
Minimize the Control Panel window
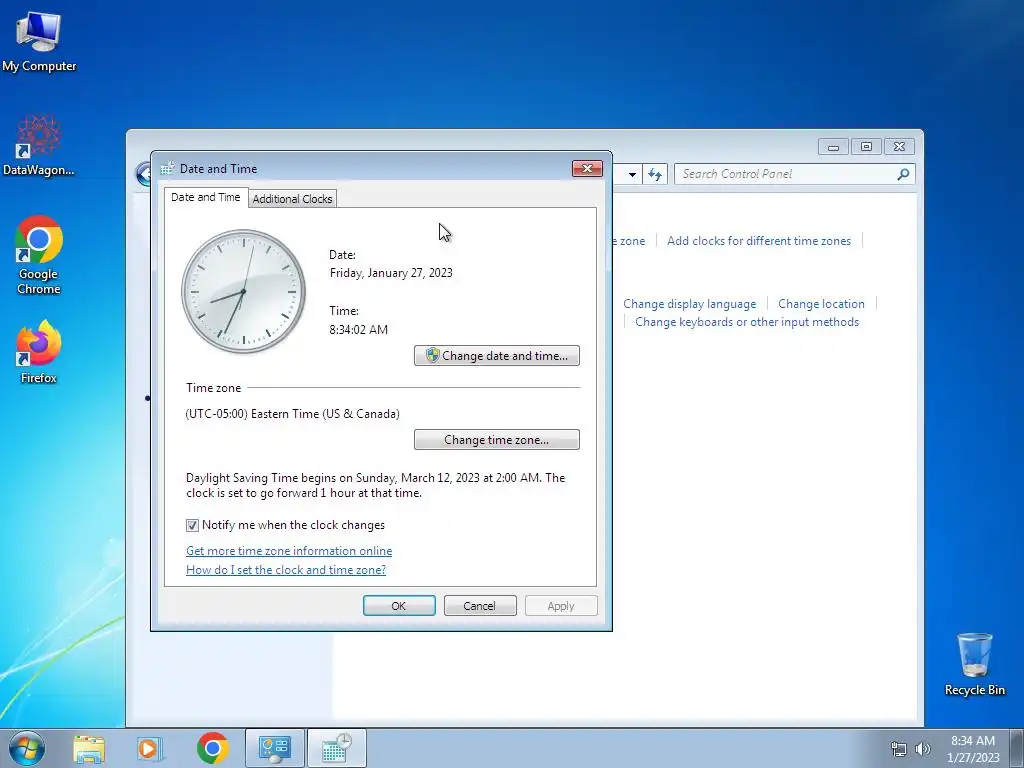click(833, 147)
